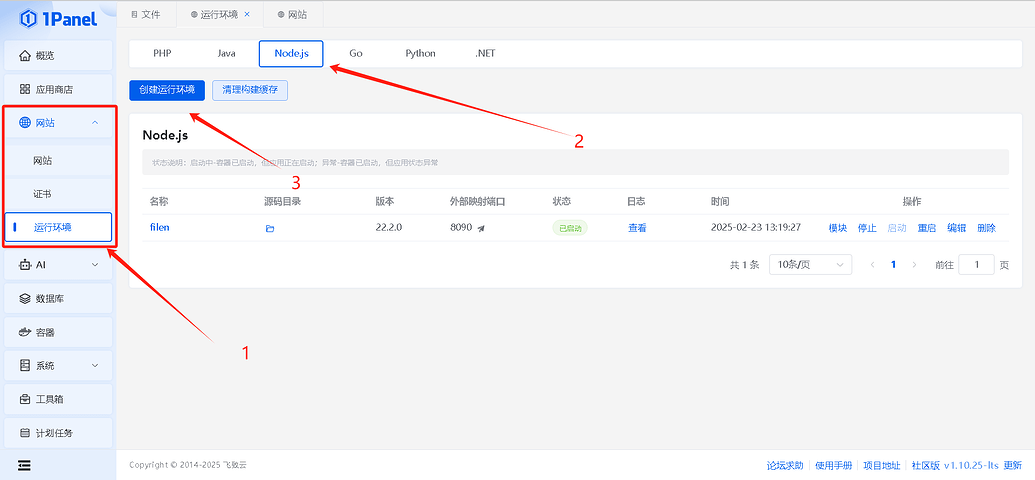Collapse the sidebar with the menu icon

(24, 465)
